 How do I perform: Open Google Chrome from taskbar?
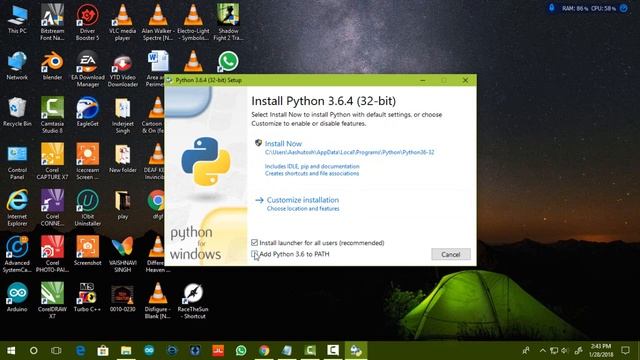click(264, 351)
